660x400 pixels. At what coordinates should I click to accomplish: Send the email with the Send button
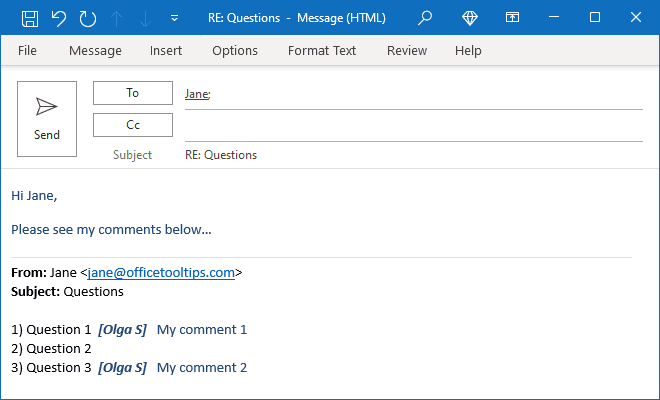47,119
